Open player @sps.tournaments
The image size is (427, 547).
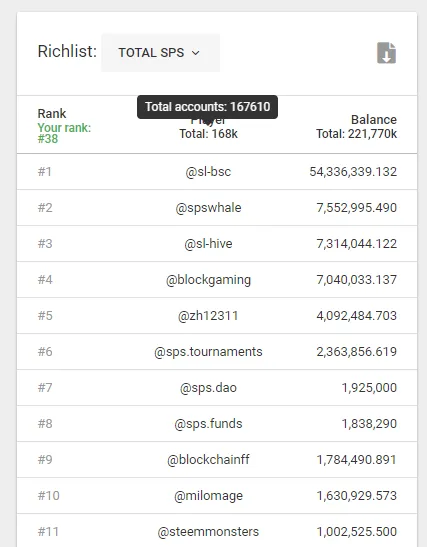pyautogui.click(x=208, y=352)
